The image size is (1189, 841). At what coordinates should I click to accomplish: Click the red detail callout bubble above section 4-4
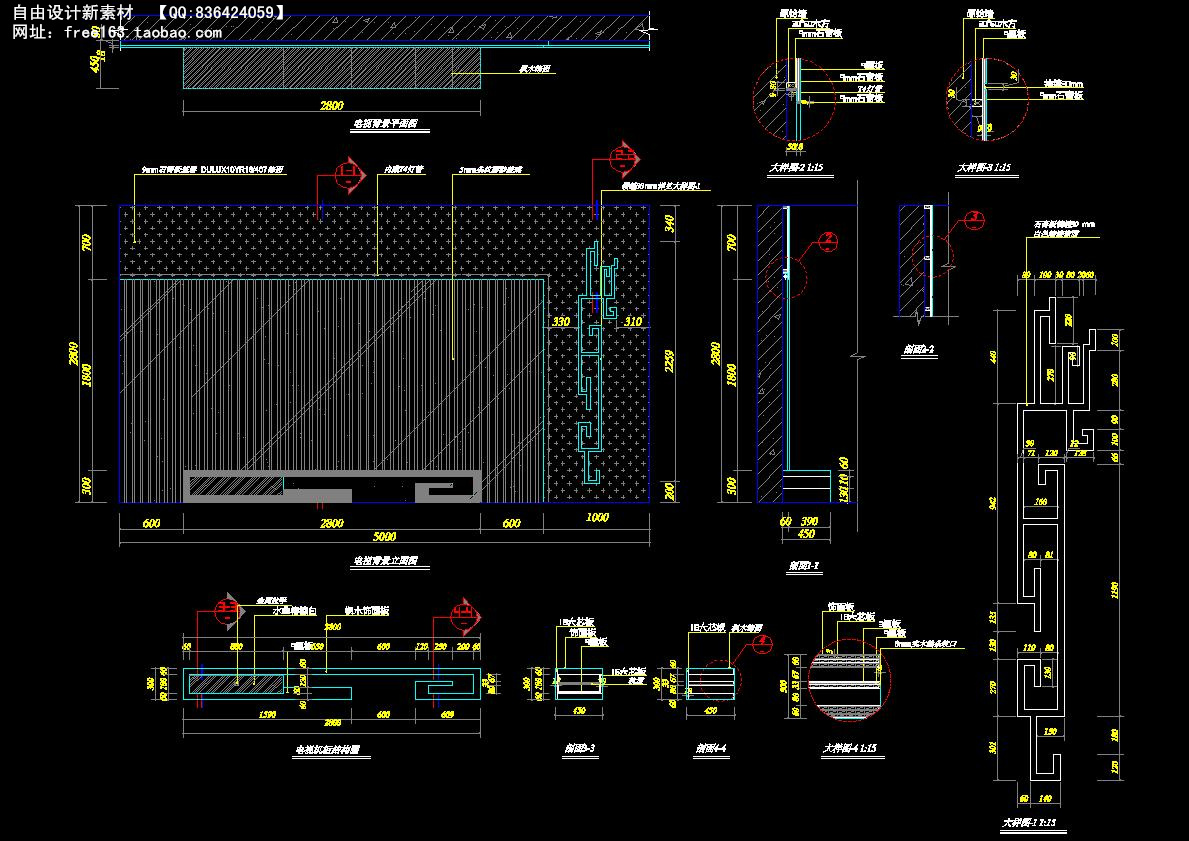(x=761, y=644)
